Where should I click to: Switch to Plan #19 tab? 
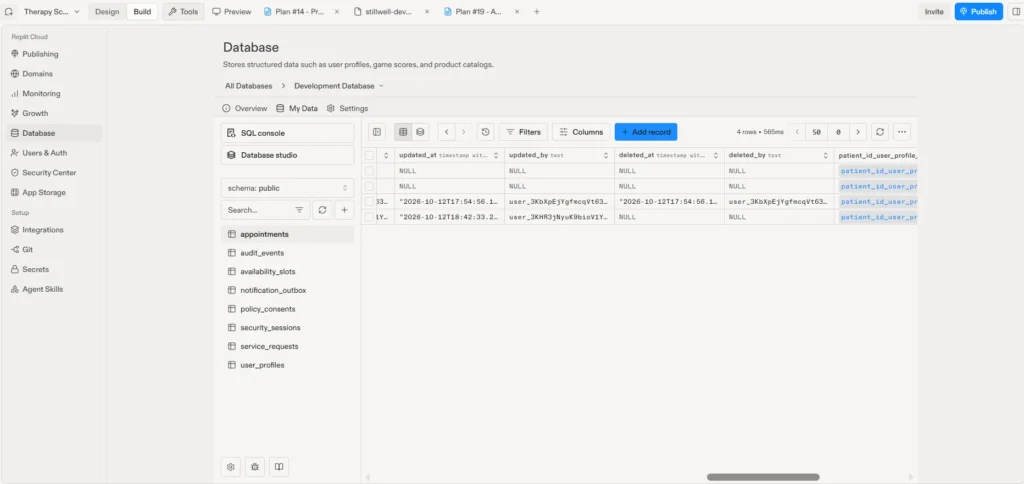pos(473,12)
